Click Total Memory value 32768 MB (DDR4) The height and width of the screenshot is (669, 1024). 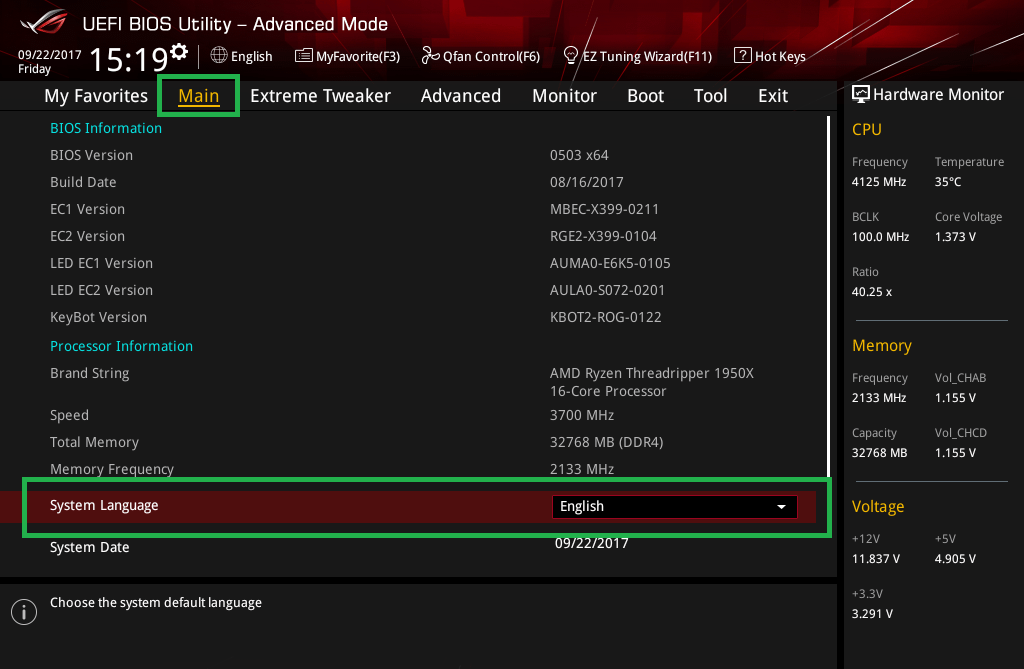[x=606, y=442]
